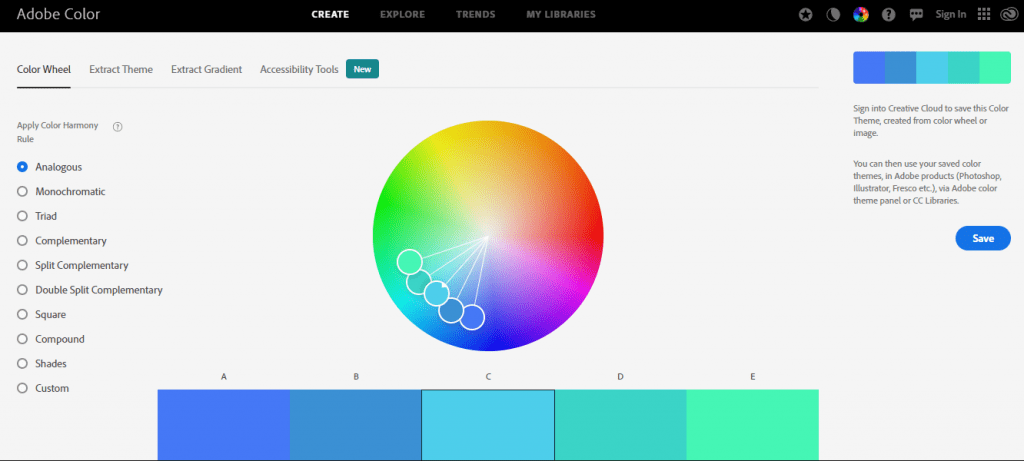The width and height of the screenshot is (1024, 461).
Task: Click the theme preview strip's mint green color
Action: [995, 68]
